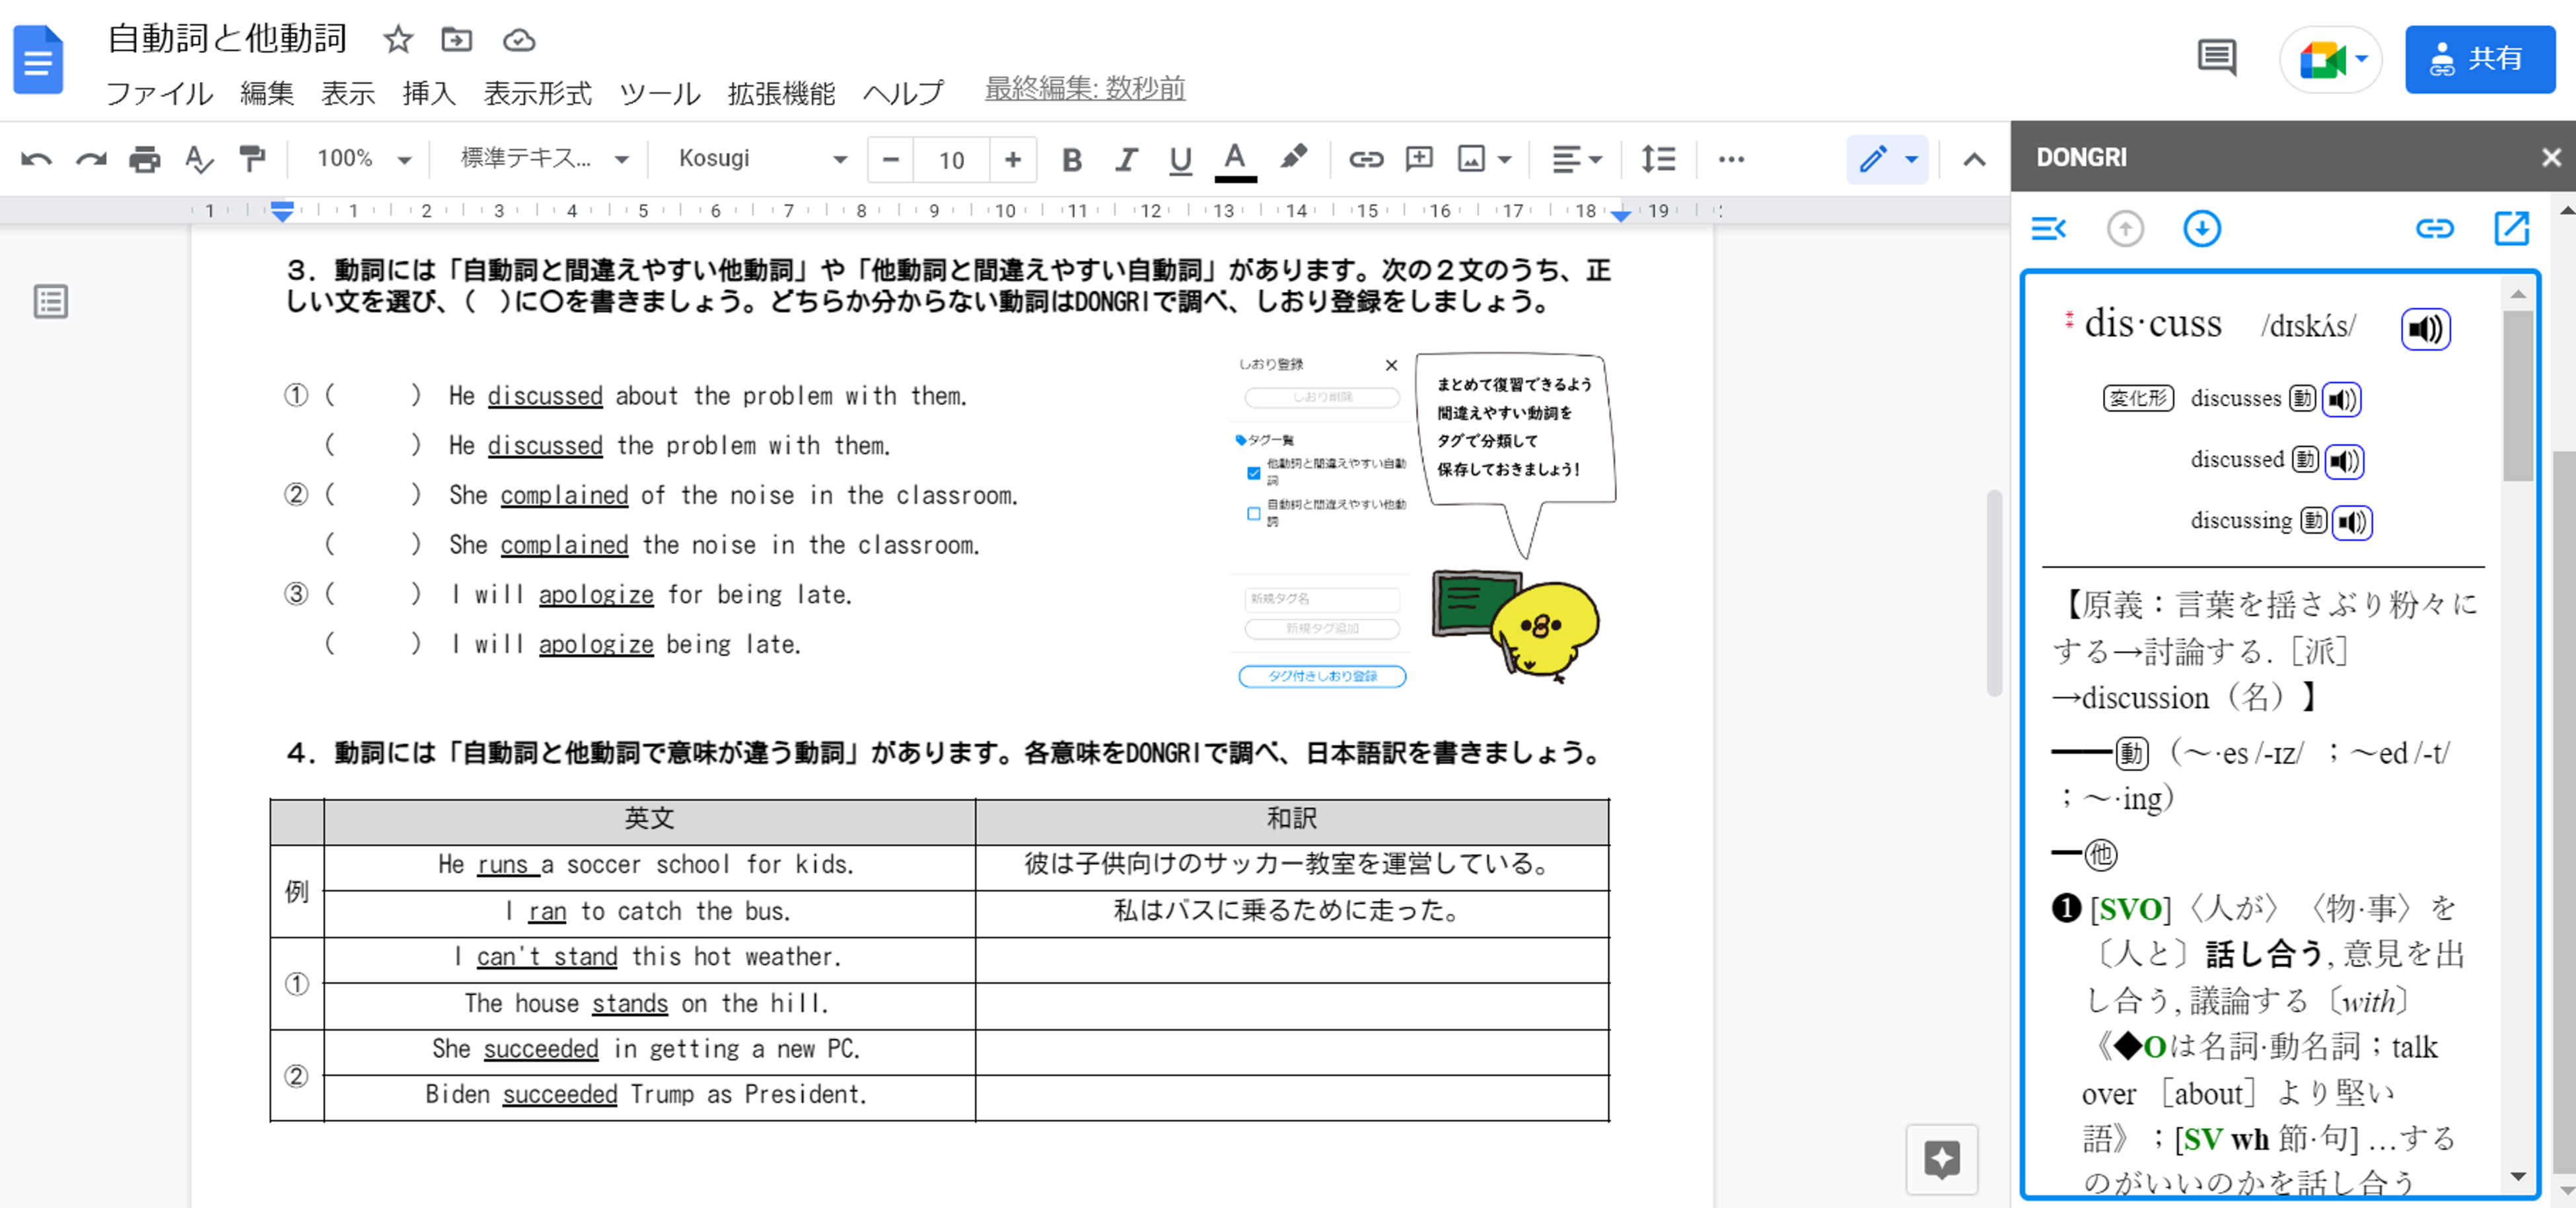This screenshot has height=1208, width=2576.
Task: Open the document outline icon
Action: pyautogui.click(x=51, y=301)
